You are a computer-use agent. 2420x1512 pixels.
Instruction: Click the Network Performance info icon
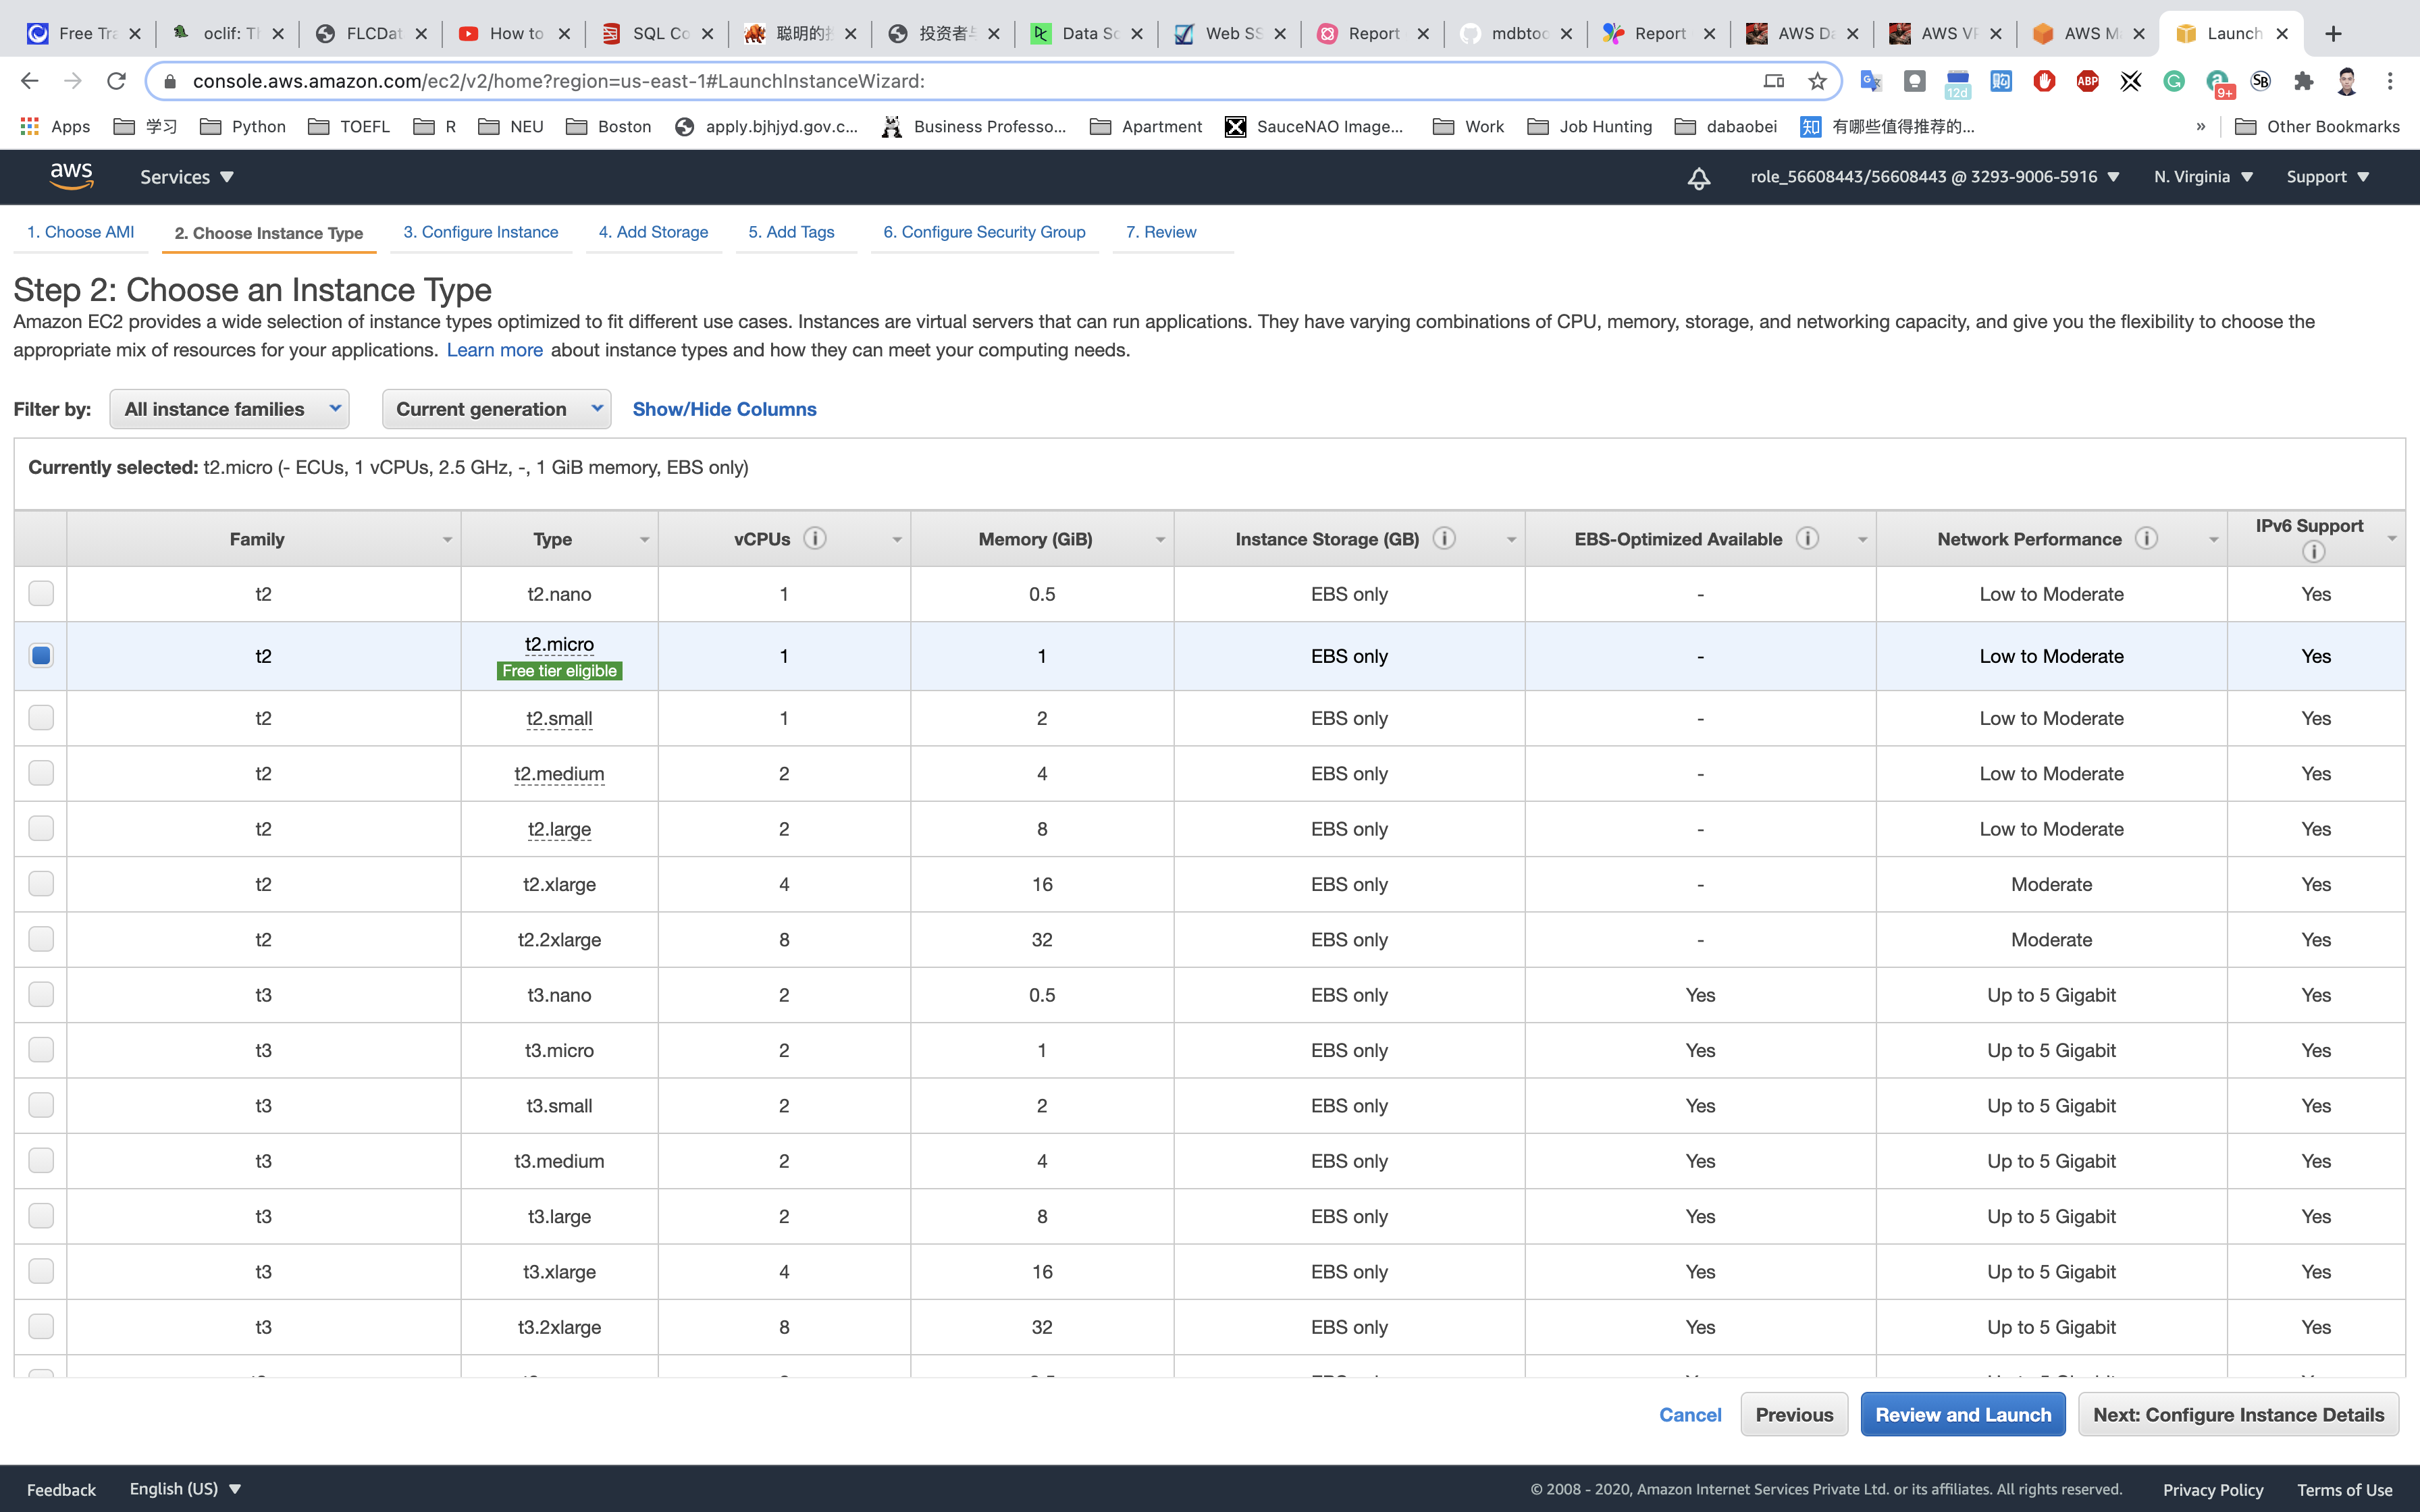click(x=2145, y=539)
